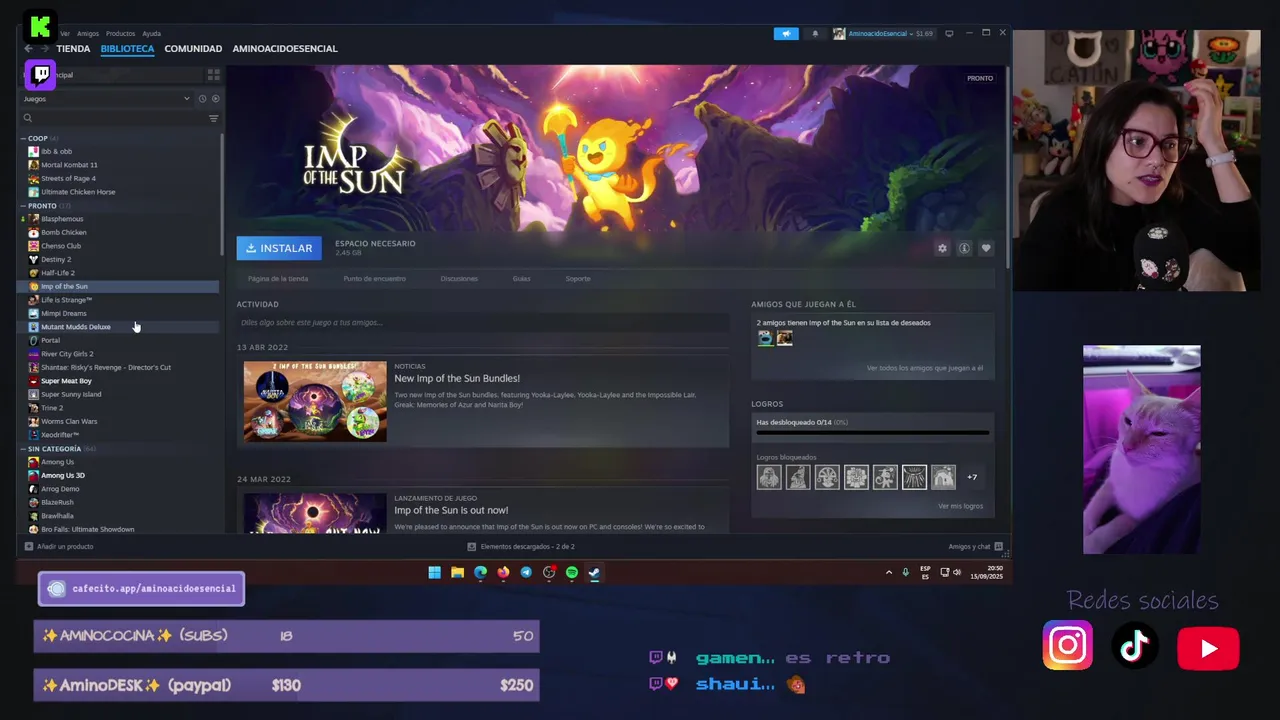Open game settings gear for Imp of the Sun
1280x720 pixels.
click(942, 248)
